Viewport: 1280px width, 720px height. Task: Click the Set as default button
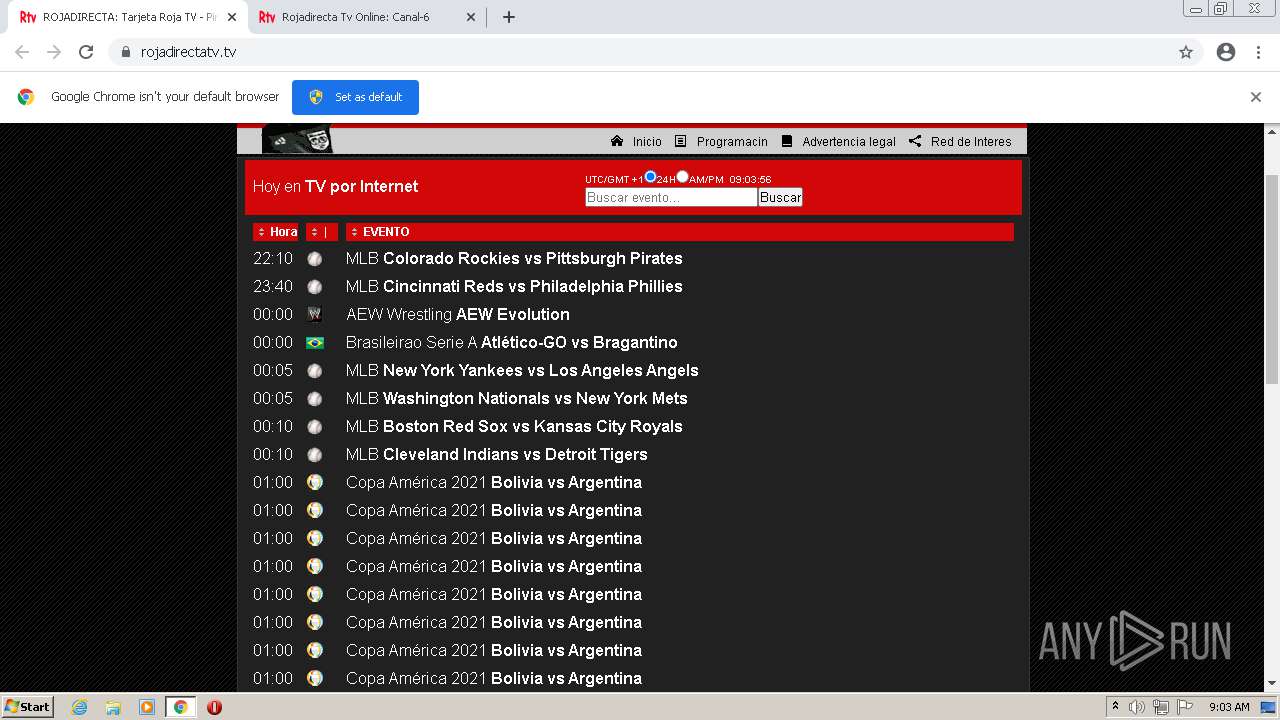point(355,97)
